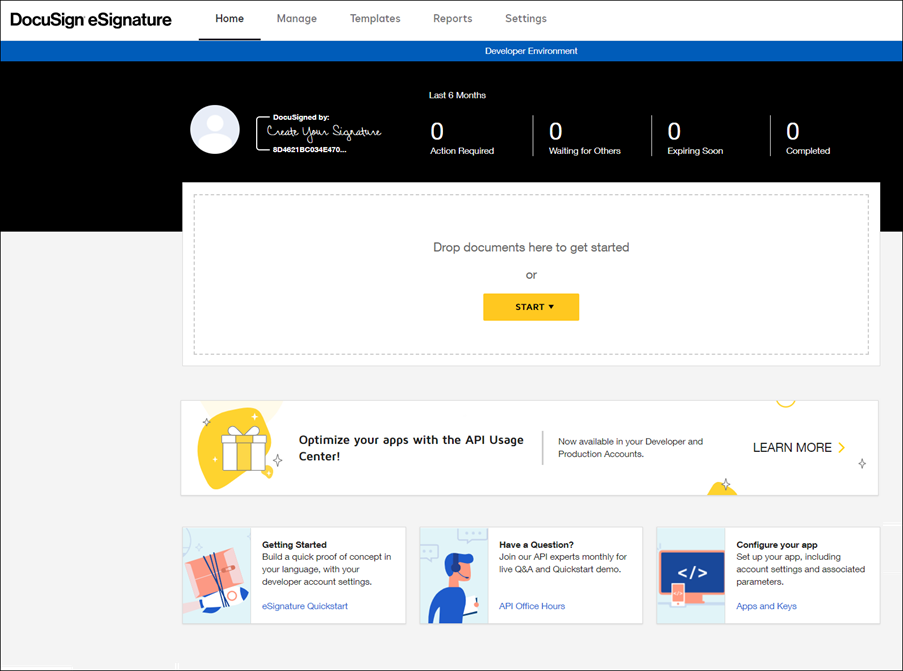This screenshot has width=903, height=671.
Task: Go to the Reports section
Action: pyautogui.click(x=452, y=18)
